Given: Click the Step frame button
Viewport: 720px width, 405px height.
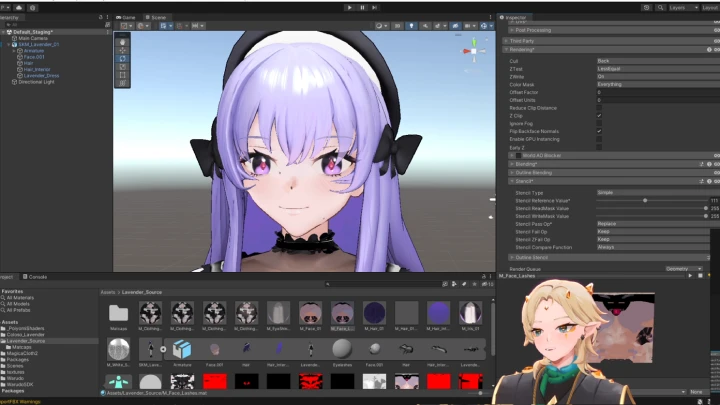Looking at the screenshot, I should coord(375,7).
